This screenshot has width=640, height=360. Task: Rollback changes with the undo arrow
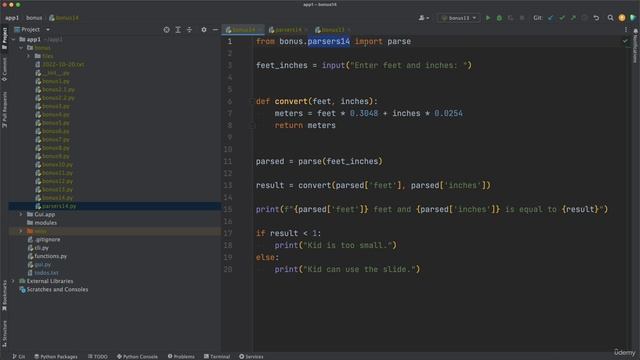(596, 18)
